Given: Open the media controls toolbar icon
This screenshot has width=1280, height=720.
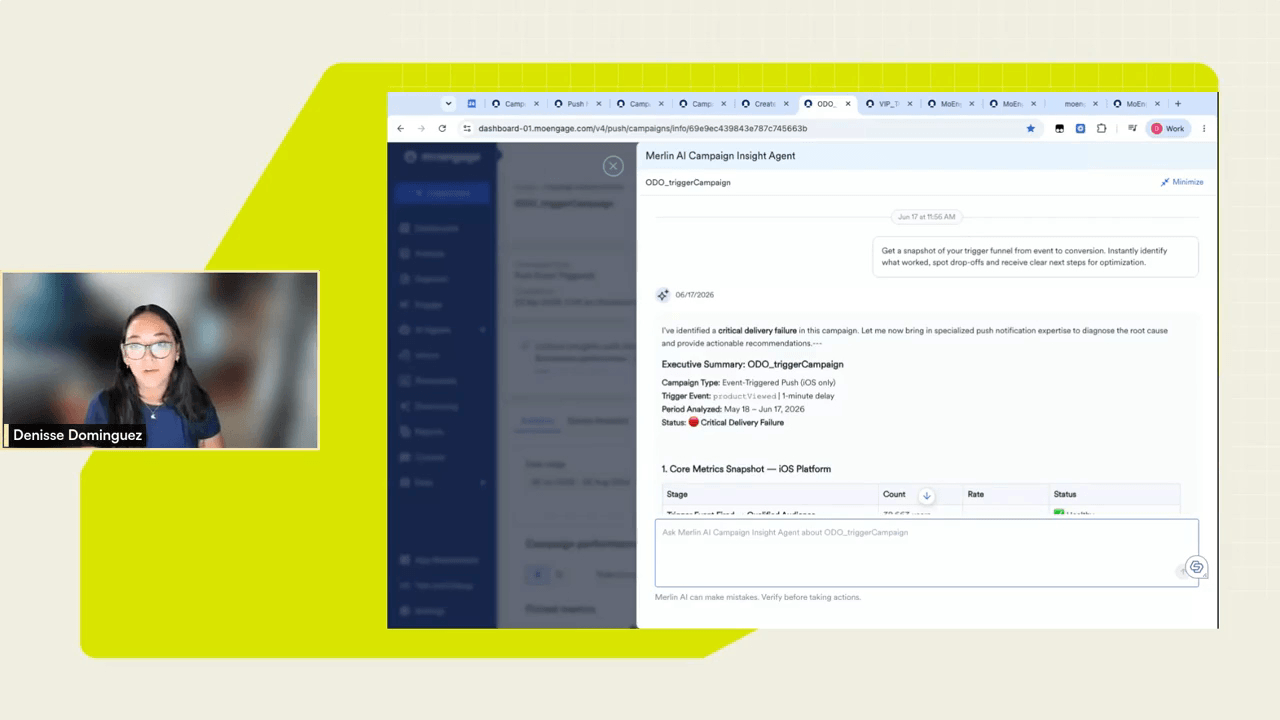Looking at the screenshot, I should [1132, 128].
